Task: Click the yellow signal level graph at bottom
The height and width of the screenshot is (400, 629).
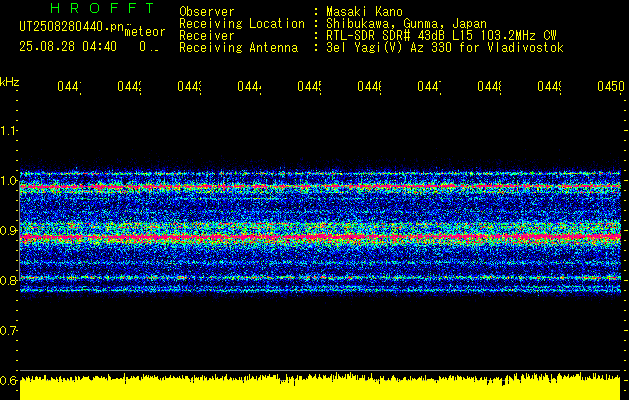Action: 320,387
